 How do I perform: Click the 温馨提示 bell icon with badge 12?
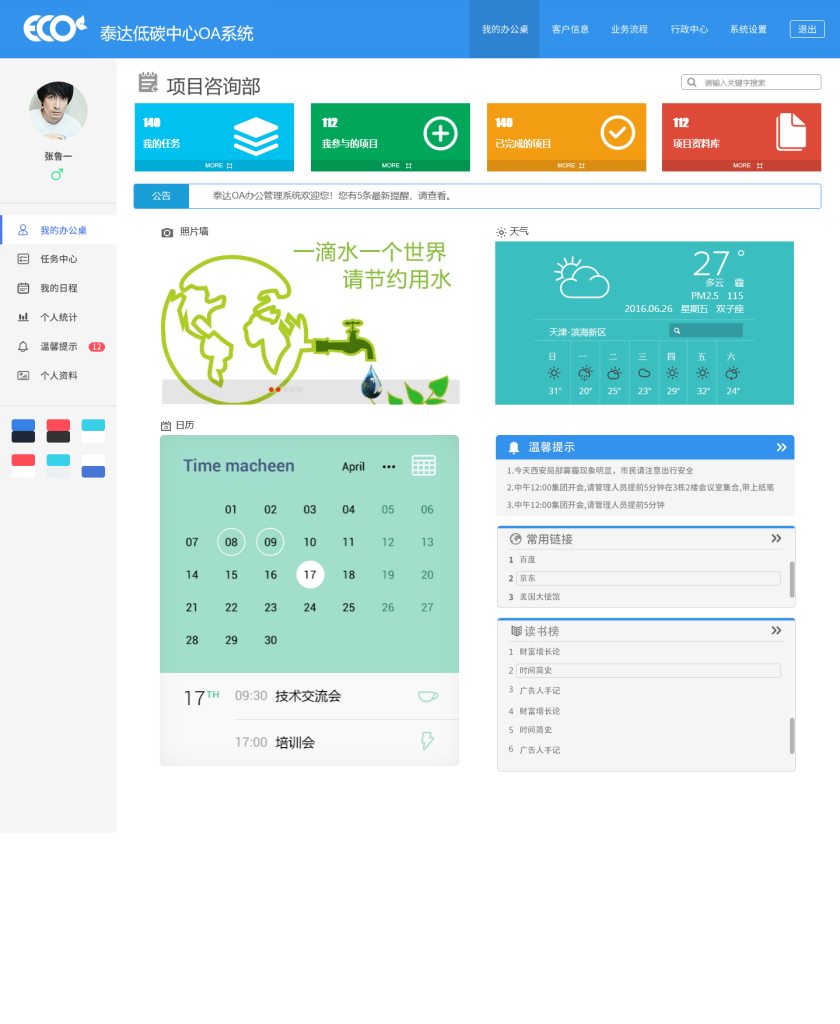[22, 345]
